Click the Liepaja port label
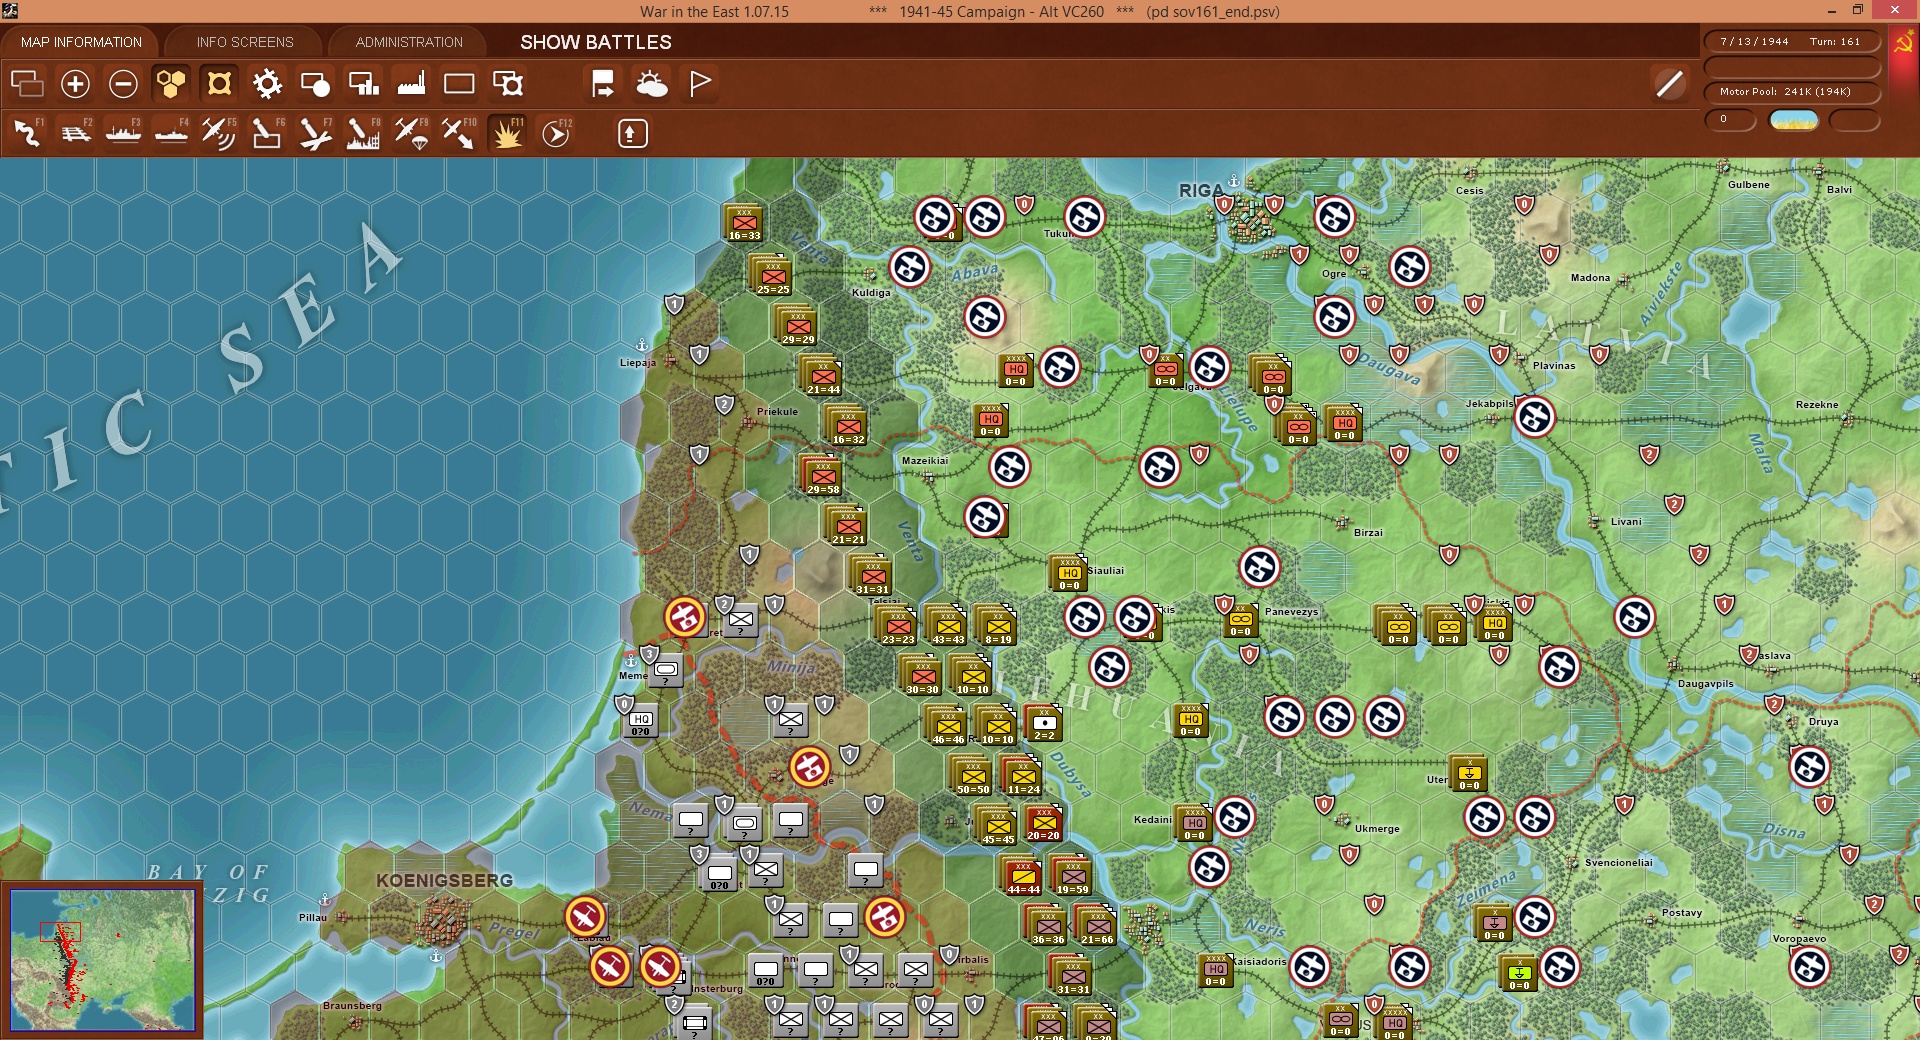The image size is (1920, 1040). (637, 362)
